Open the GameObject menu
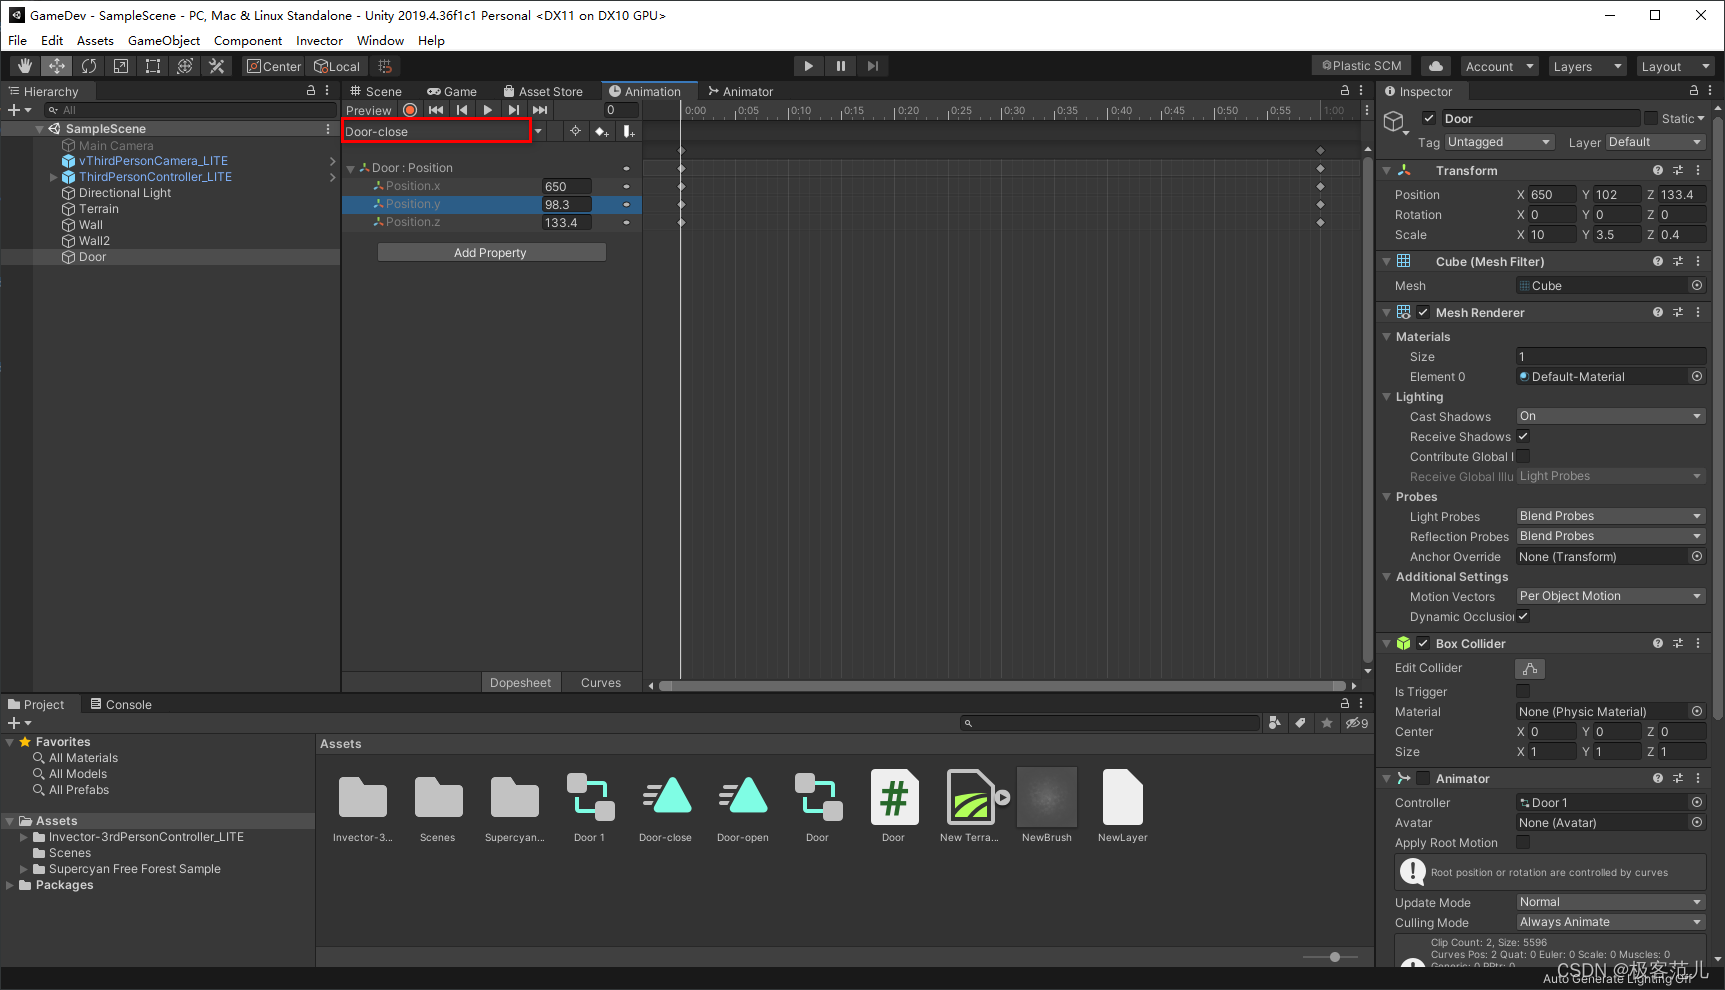This screenshot has height=990, width=1725. (x=164, y=41)
